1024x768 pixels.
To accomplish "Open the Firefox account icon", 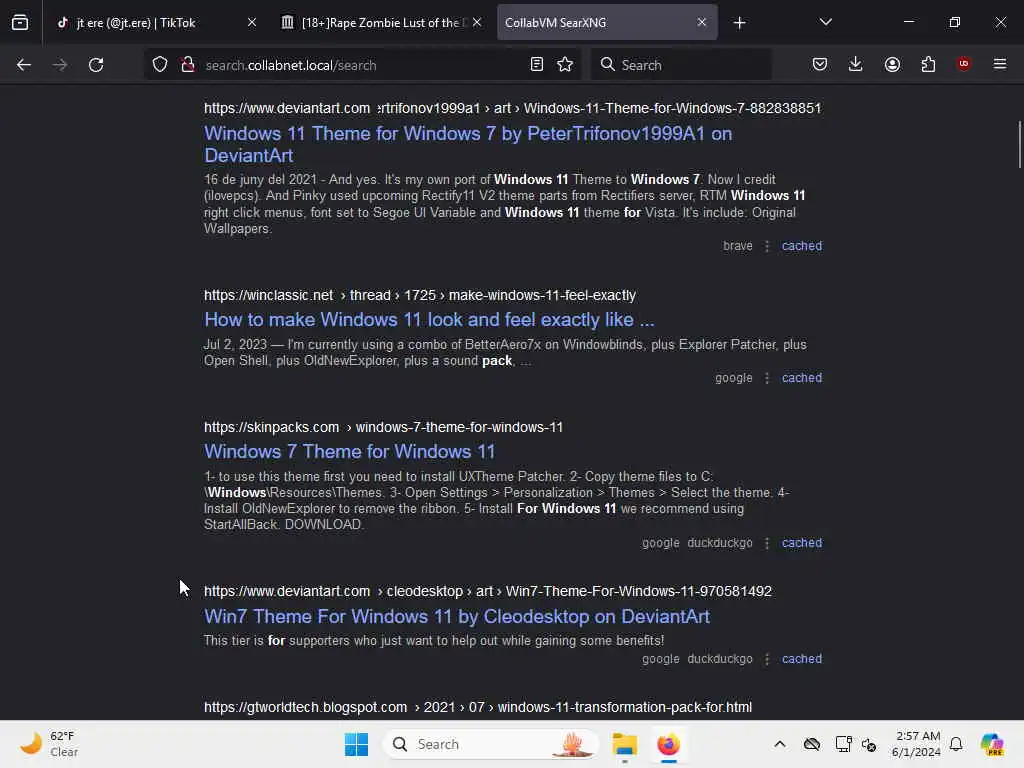I will click(892, 64).
